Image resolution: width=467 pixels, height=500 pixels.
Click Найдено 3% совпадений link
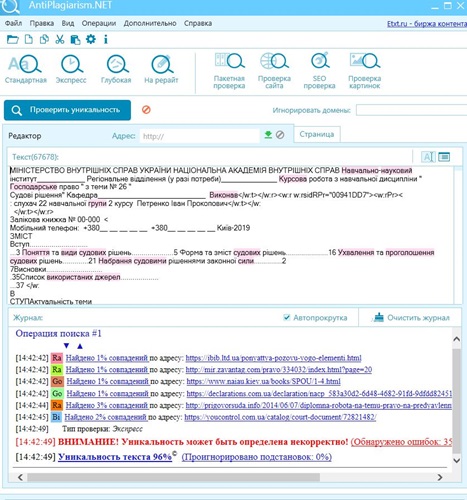click(107, 405)
